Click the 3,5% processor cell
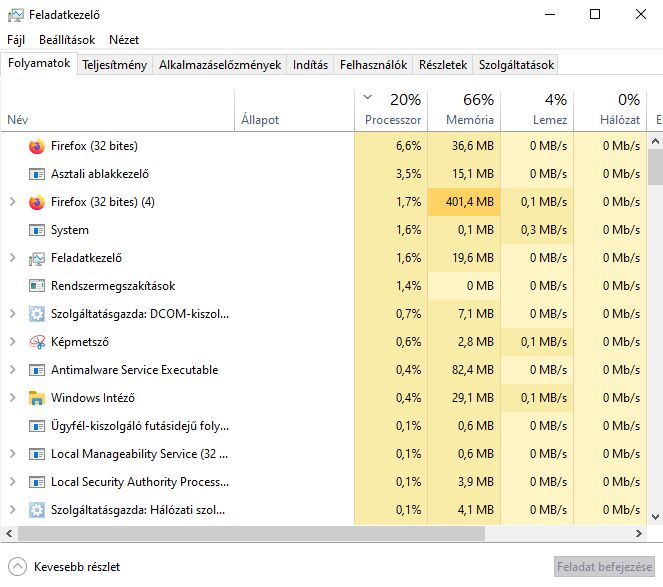Viewport: 663px width, 587px height. click(391, 174)
